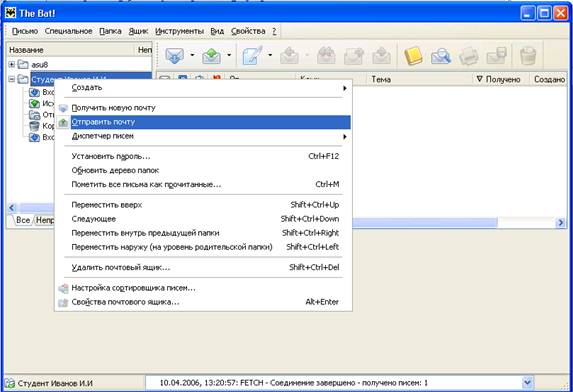The width and height of the screenshot is (573, 392).
Task: Open the Письмо menu
Action: [25, 31]
